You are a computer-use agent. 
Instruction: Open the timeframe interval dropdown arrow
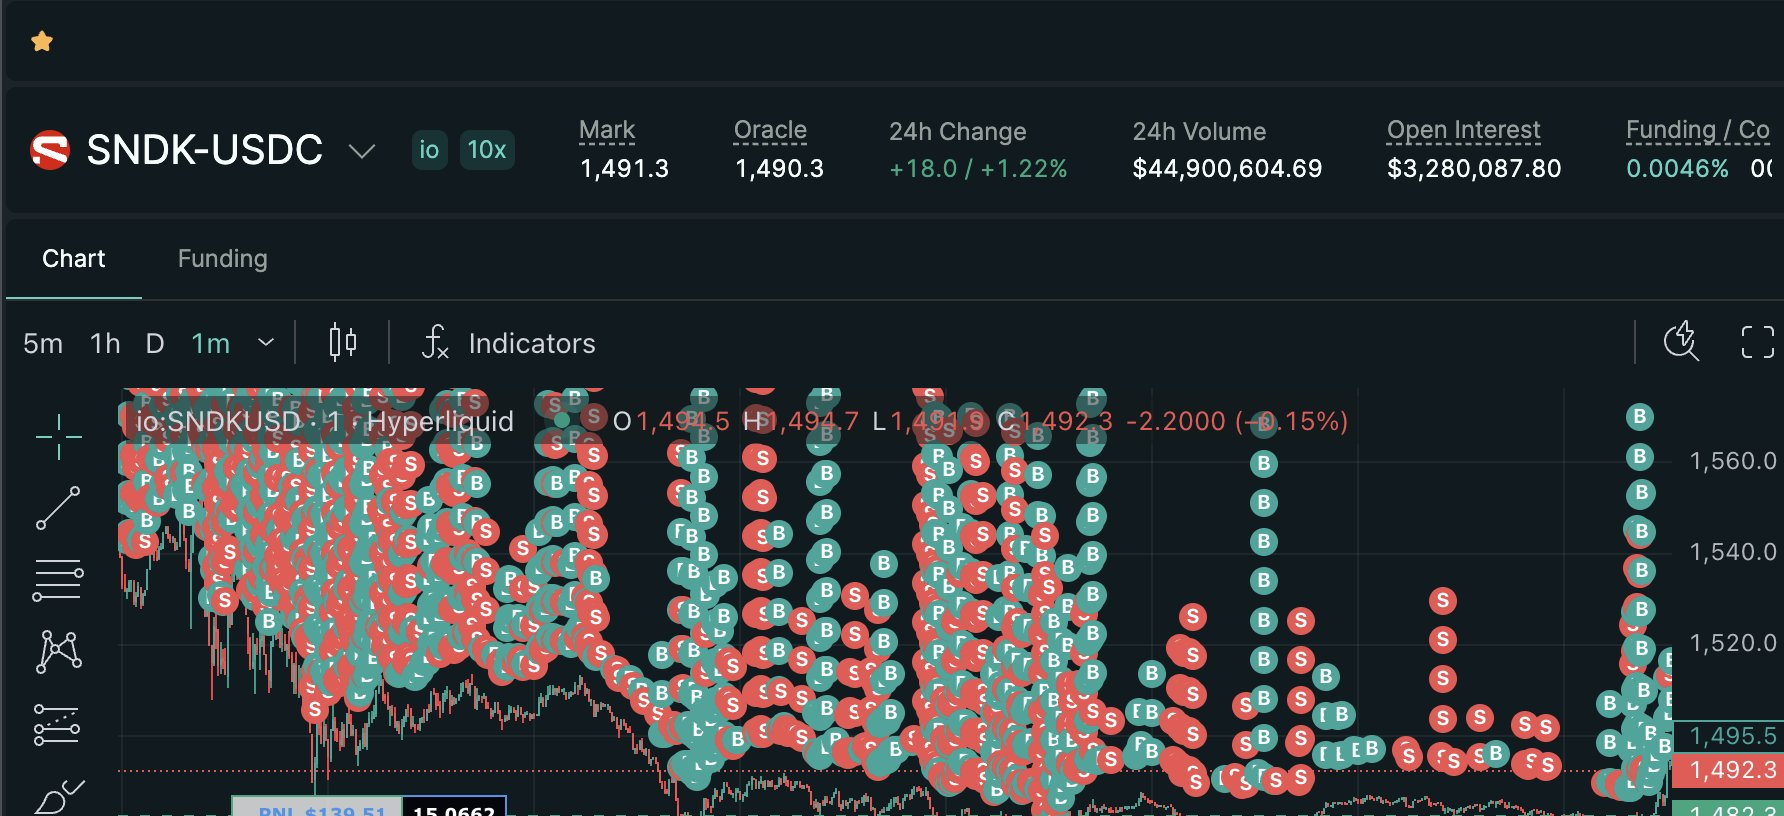point(266,343)
